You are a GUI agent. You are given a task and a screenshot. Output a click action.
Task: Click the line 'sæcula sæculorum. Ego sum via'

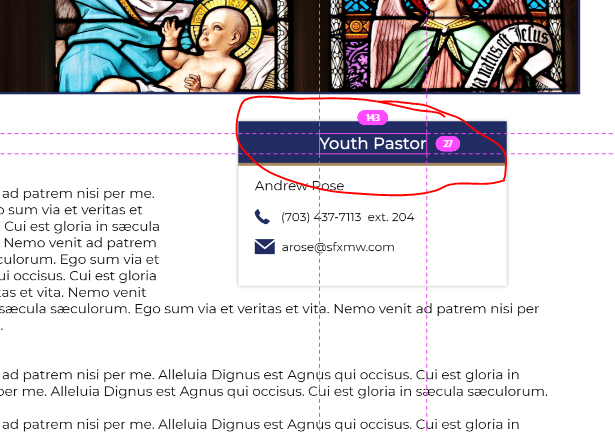point(269,309)
